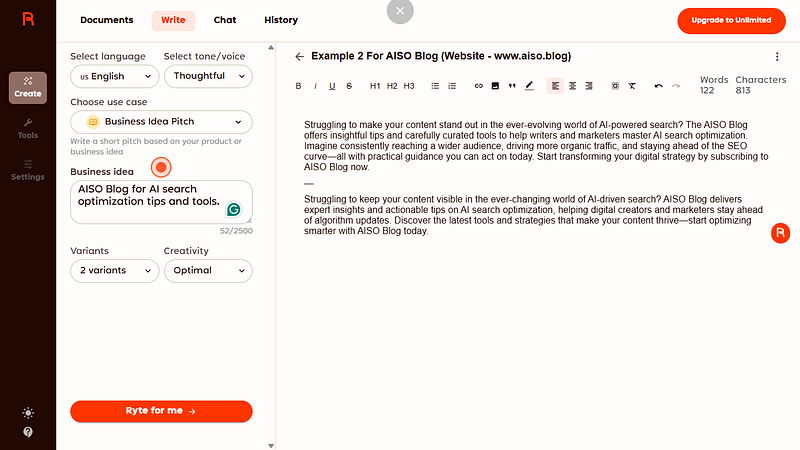Viewport: 800px width, 450px height.
Task: Insert a numbered list
Action: (x=452, y=86)
